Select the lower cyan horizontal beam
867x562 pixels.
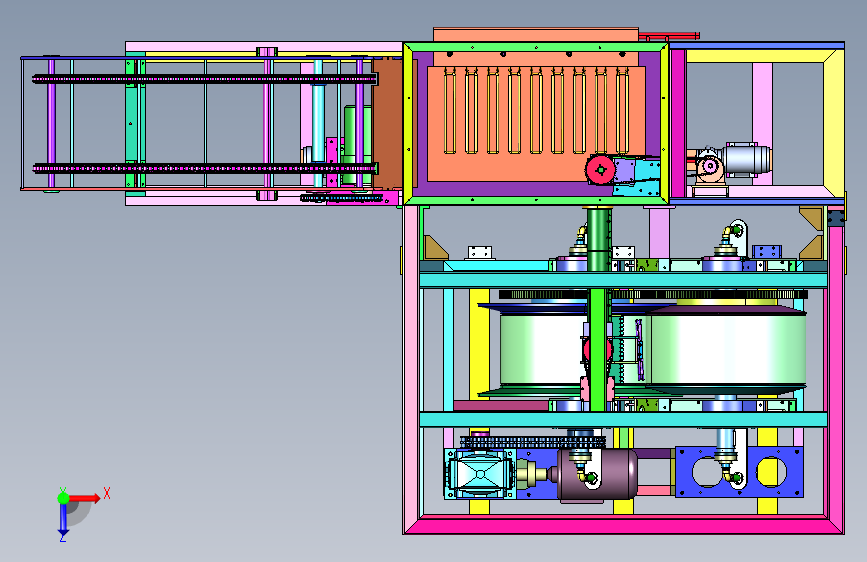click(x=623, y=419)
